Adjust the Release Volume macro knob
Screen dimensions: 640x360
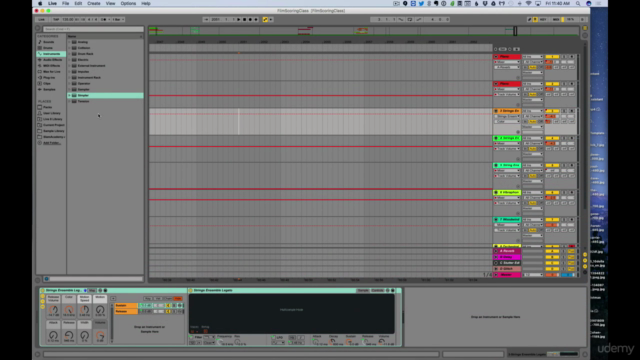coord(53,310)
